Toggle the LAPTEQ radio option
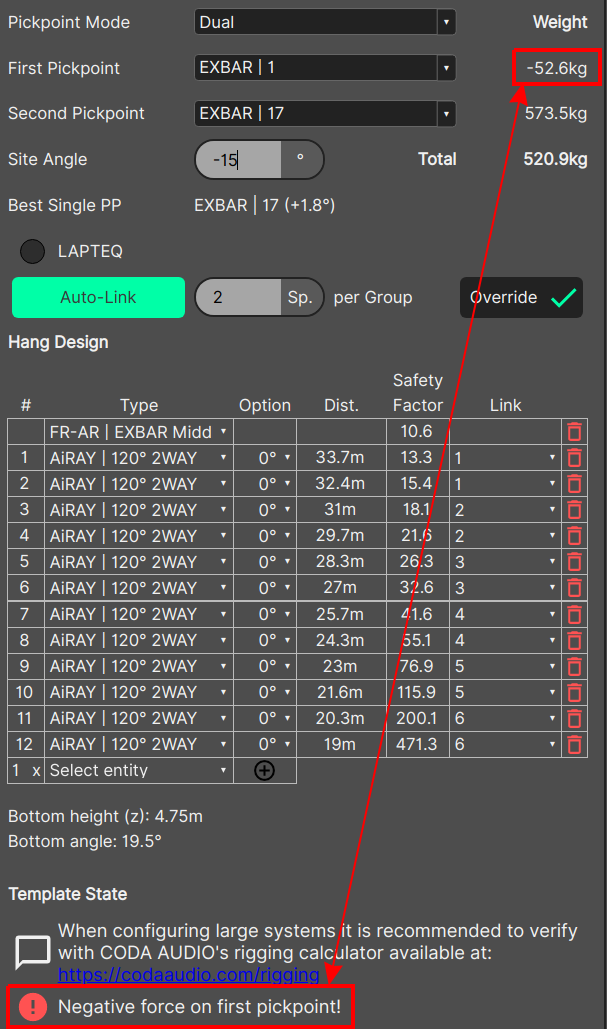 coord(33,251)
